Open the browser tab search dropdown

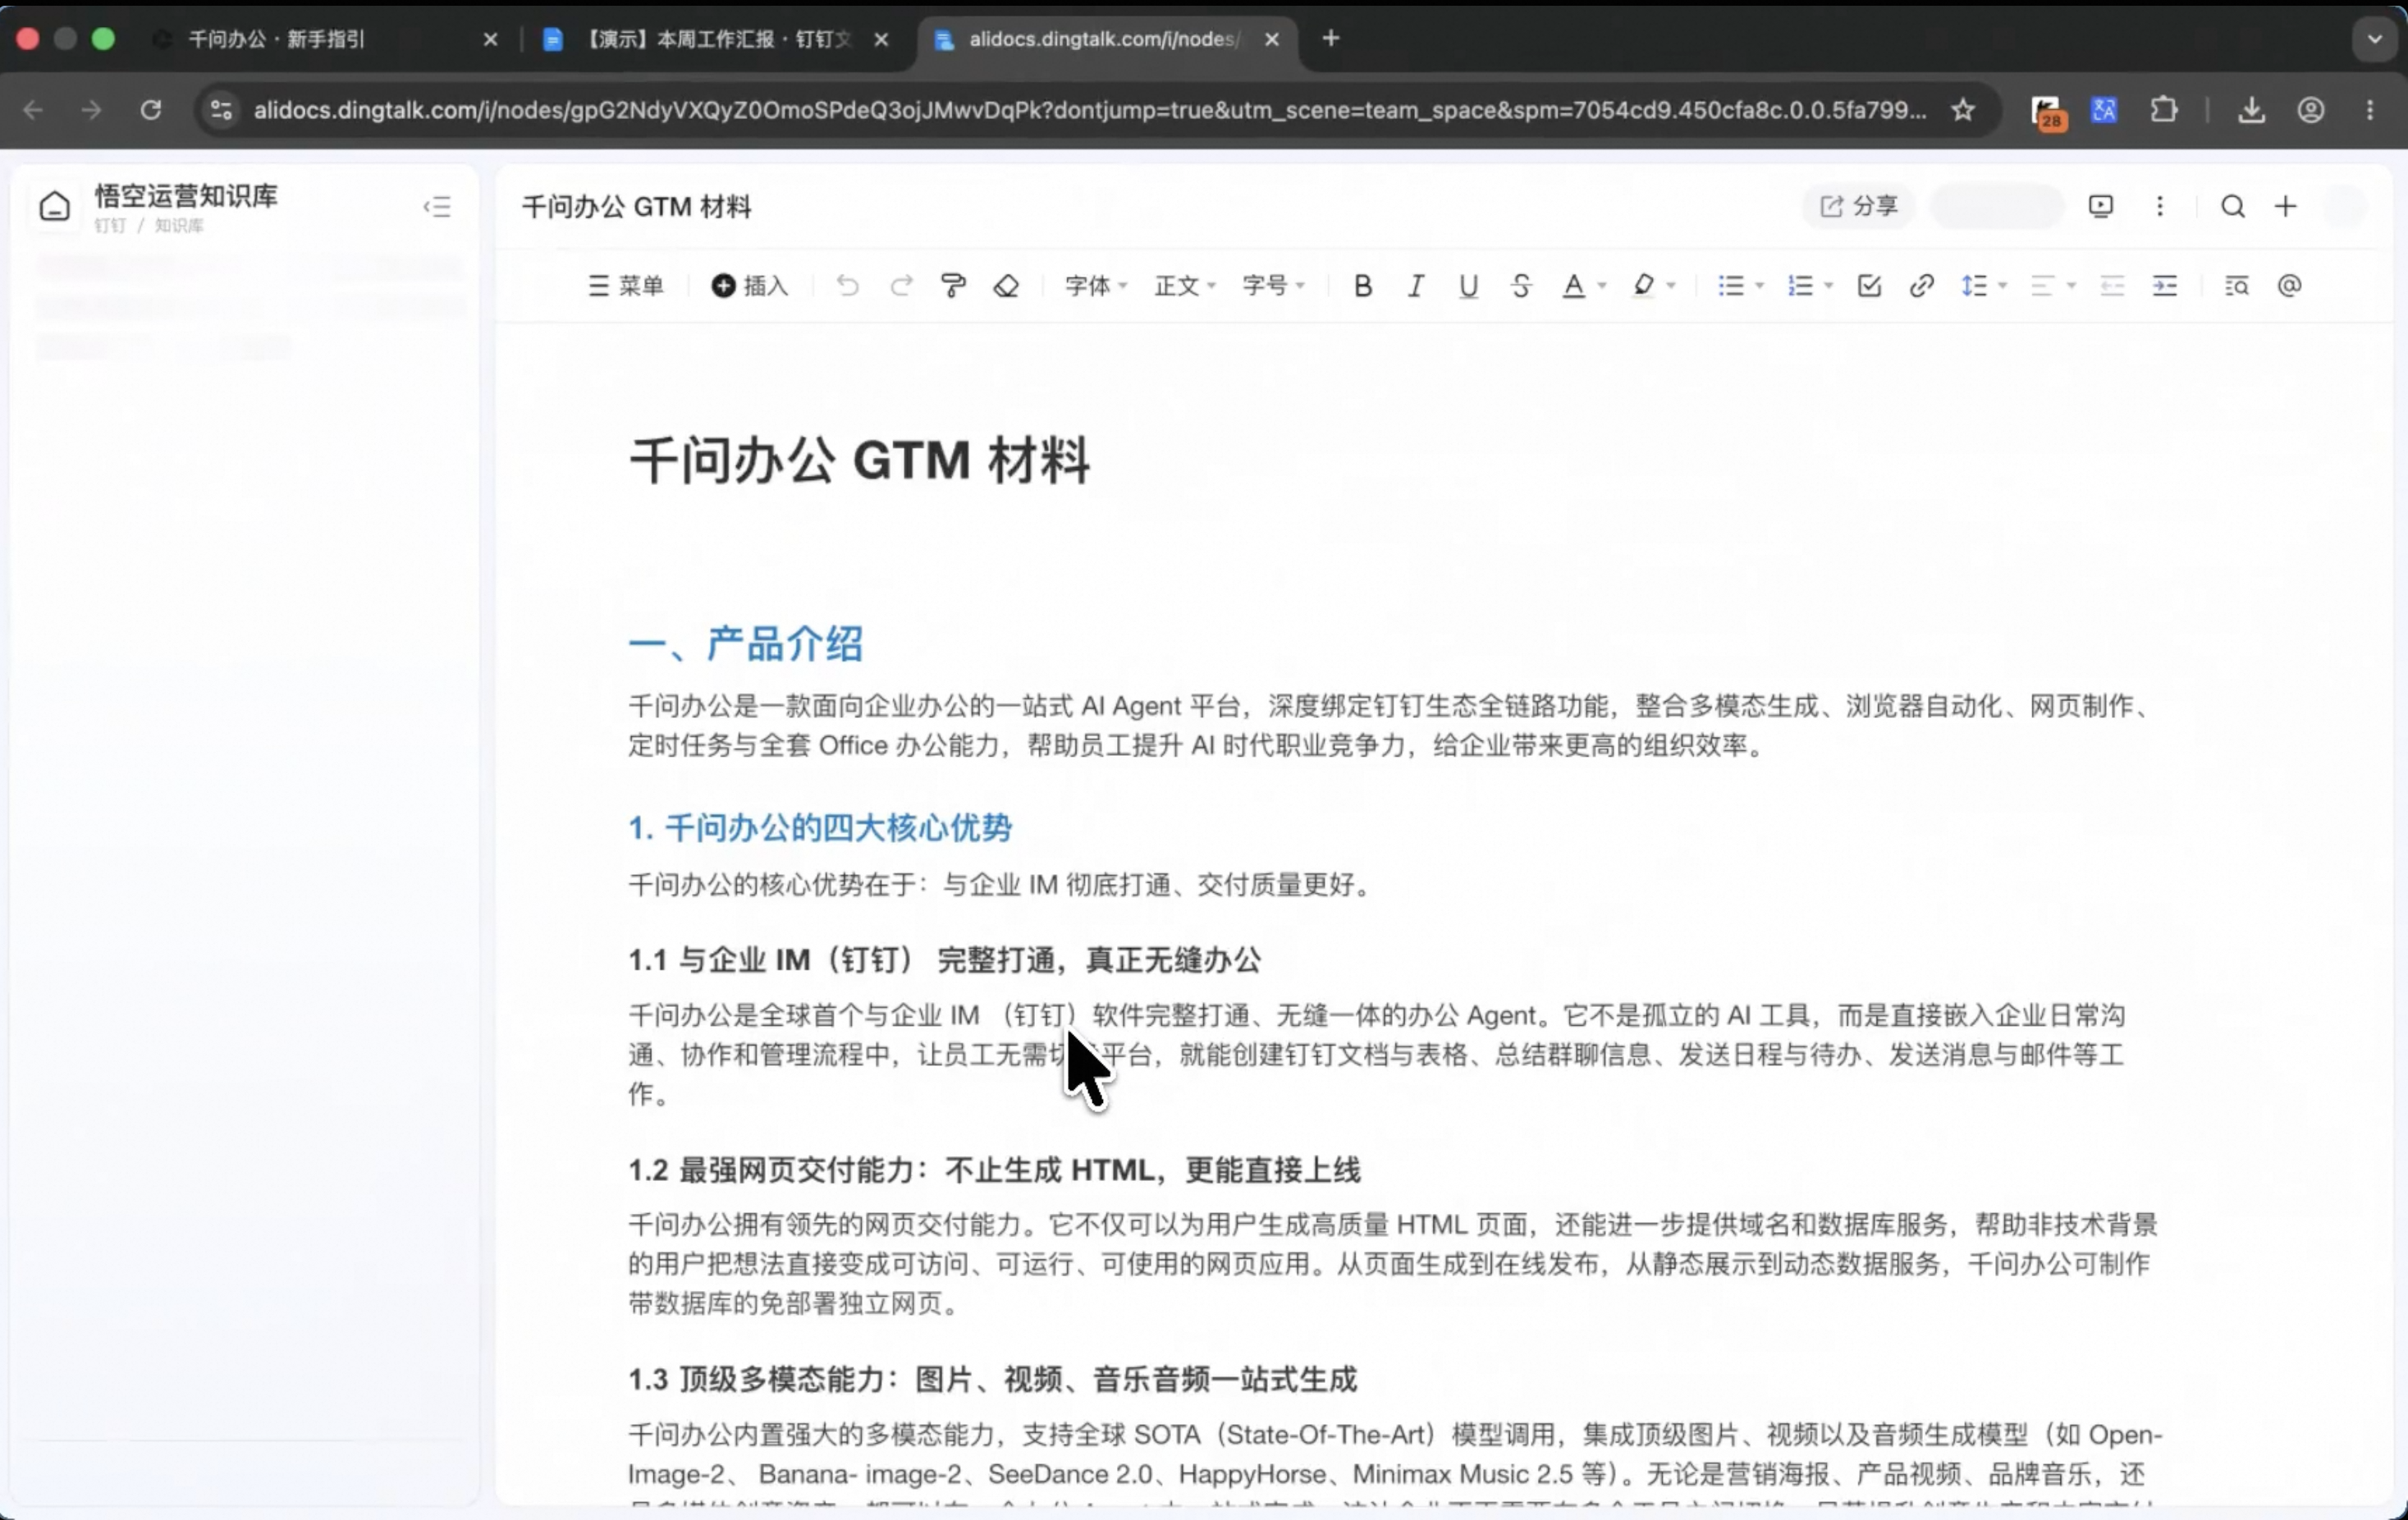point(2375,39)
